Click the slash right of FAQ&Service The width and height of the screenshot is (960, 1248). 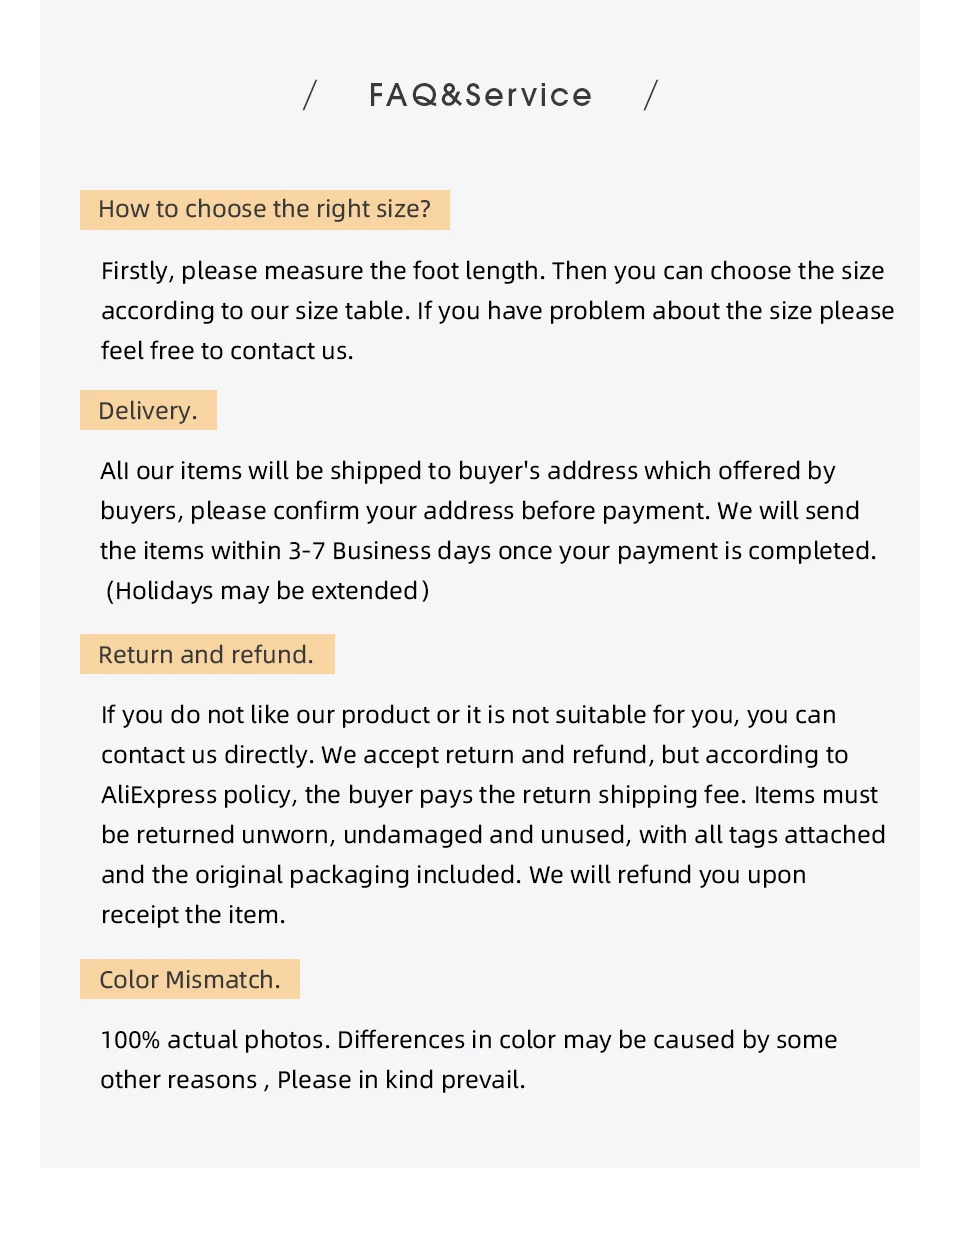coord(651,95)
